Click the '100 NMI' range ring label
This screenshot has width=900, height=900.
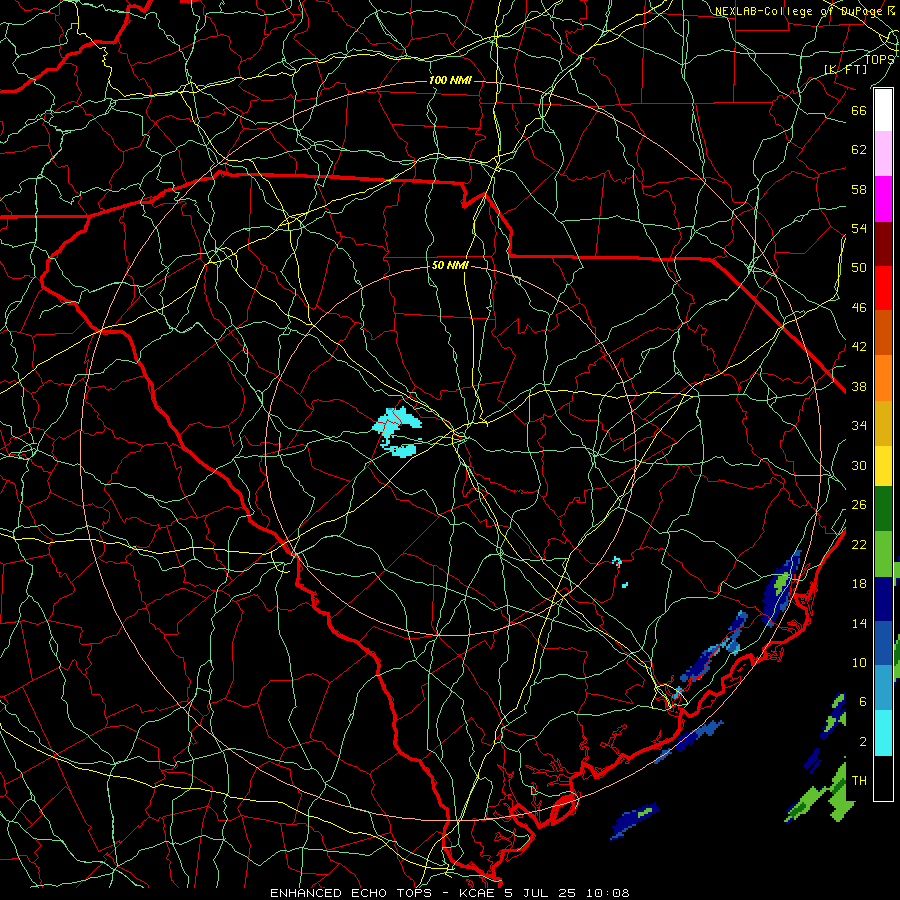click(x=450, y=80)
